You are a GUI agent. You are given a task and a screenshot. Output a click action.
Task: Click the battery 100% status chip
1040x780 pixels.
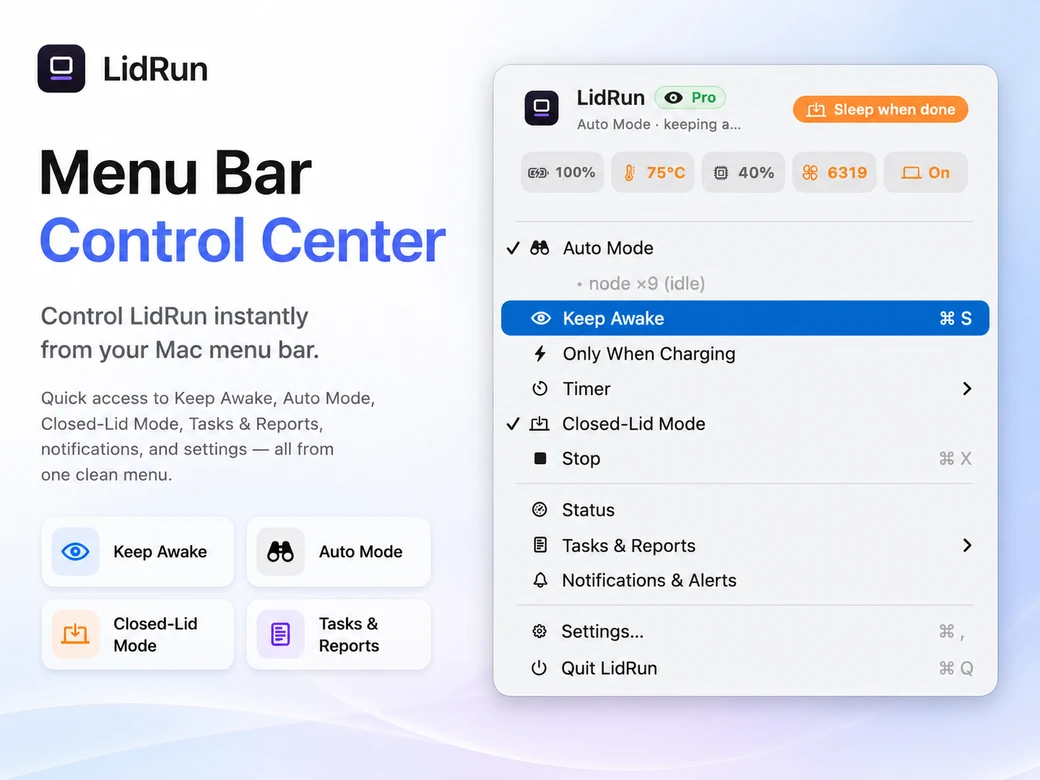(562, 172)
